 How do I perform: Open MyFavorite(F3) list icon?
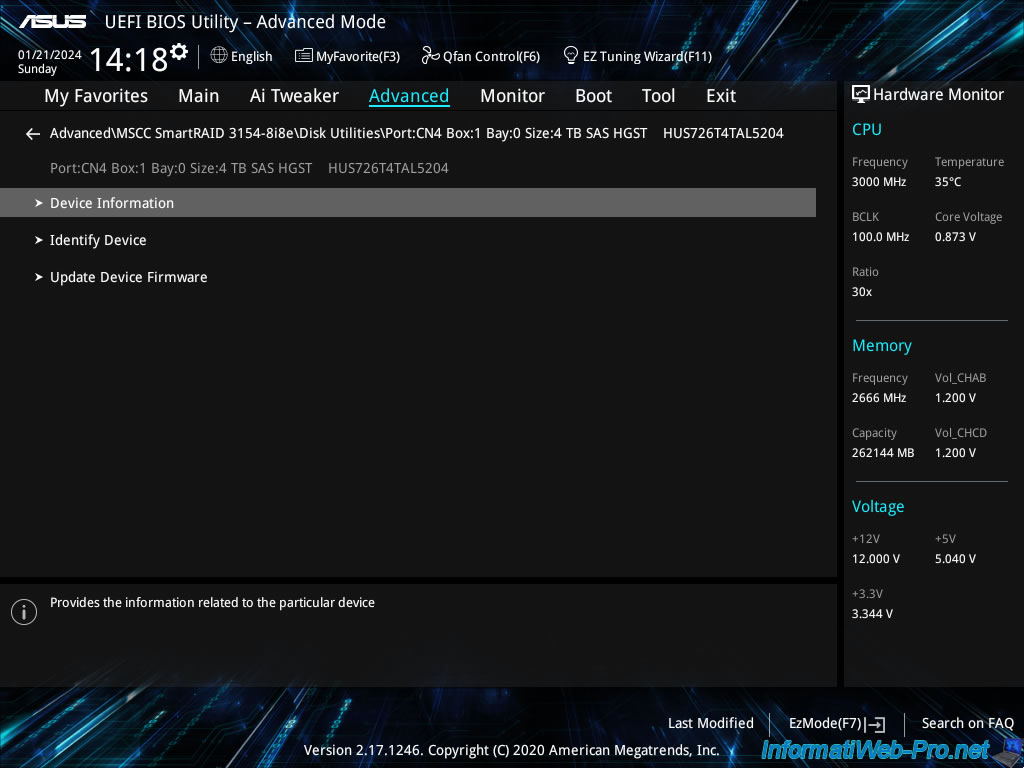coord(303,56)
